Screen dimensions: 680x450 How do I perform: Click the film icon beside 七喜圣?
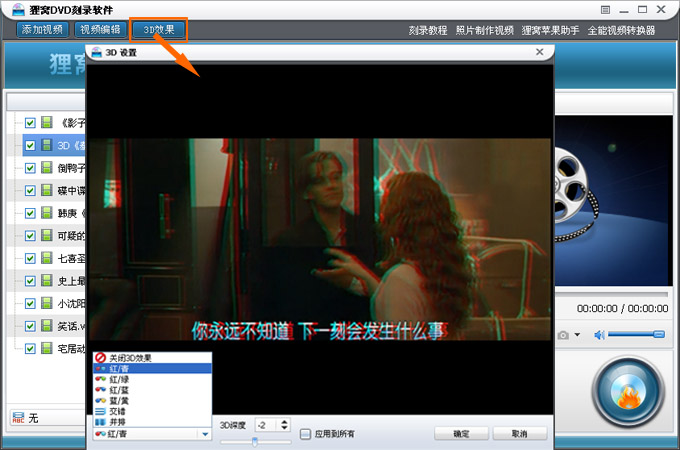click(x=47, y=258)
